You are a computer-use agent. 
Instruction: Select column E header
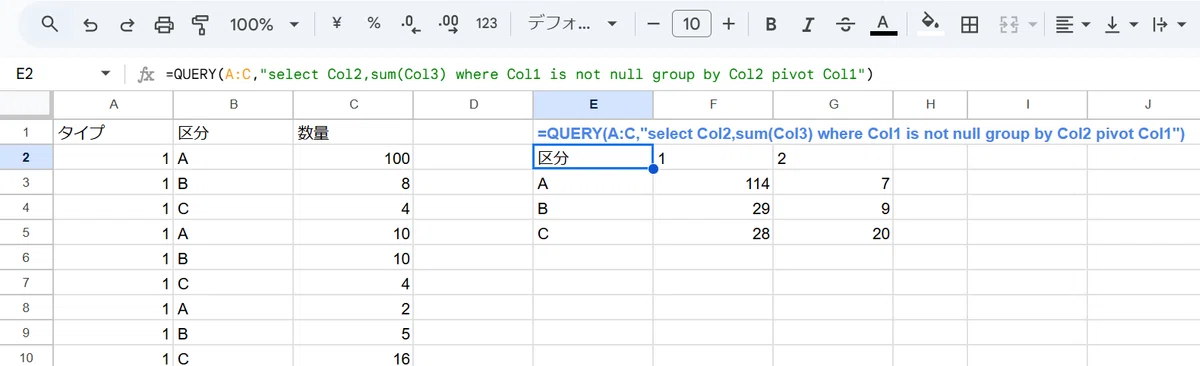593,105
